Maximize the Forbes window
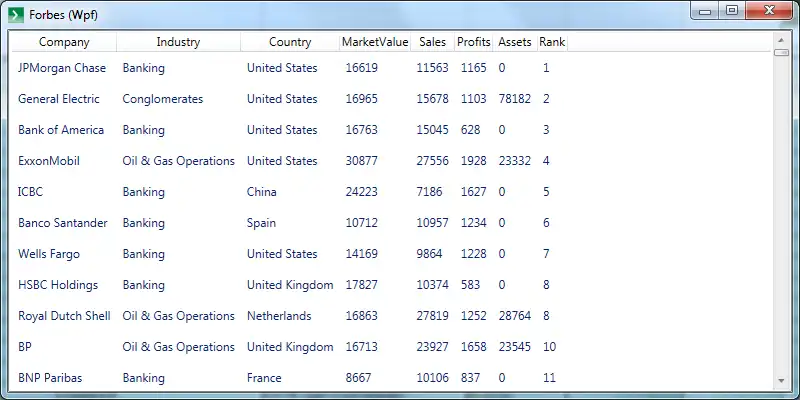This screenshot has width=800, height=400. click(732, 11)
